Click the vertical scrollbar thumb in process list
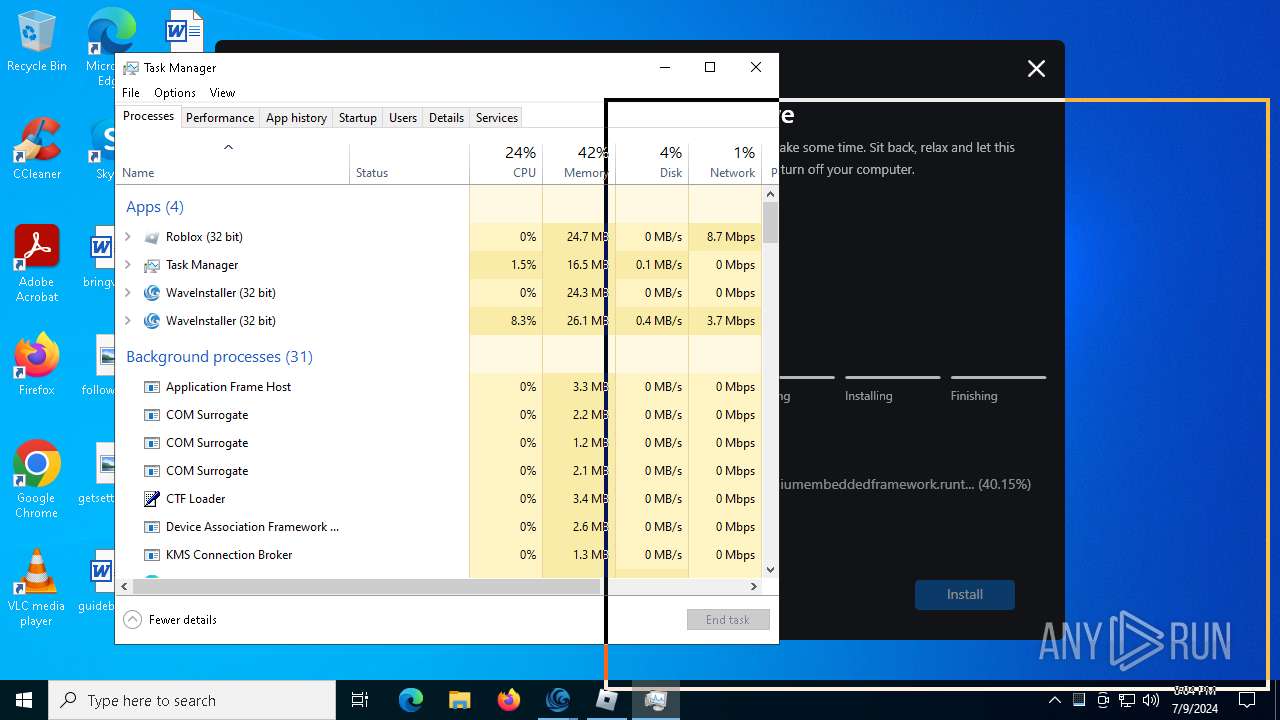The height and width of the screenshot is (720, 1280). point(770,223)
